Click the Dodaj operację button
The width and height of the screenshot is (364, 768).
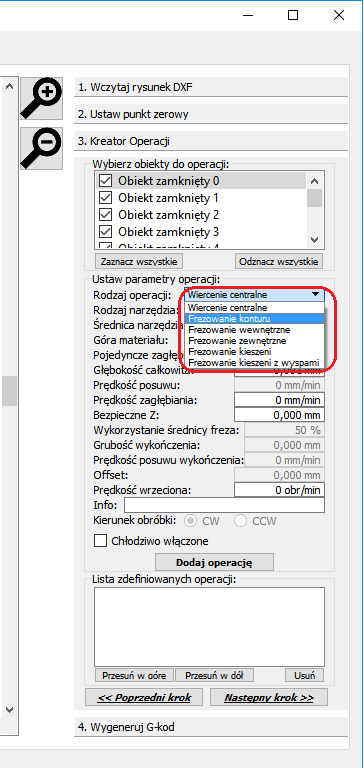point(214,562)
